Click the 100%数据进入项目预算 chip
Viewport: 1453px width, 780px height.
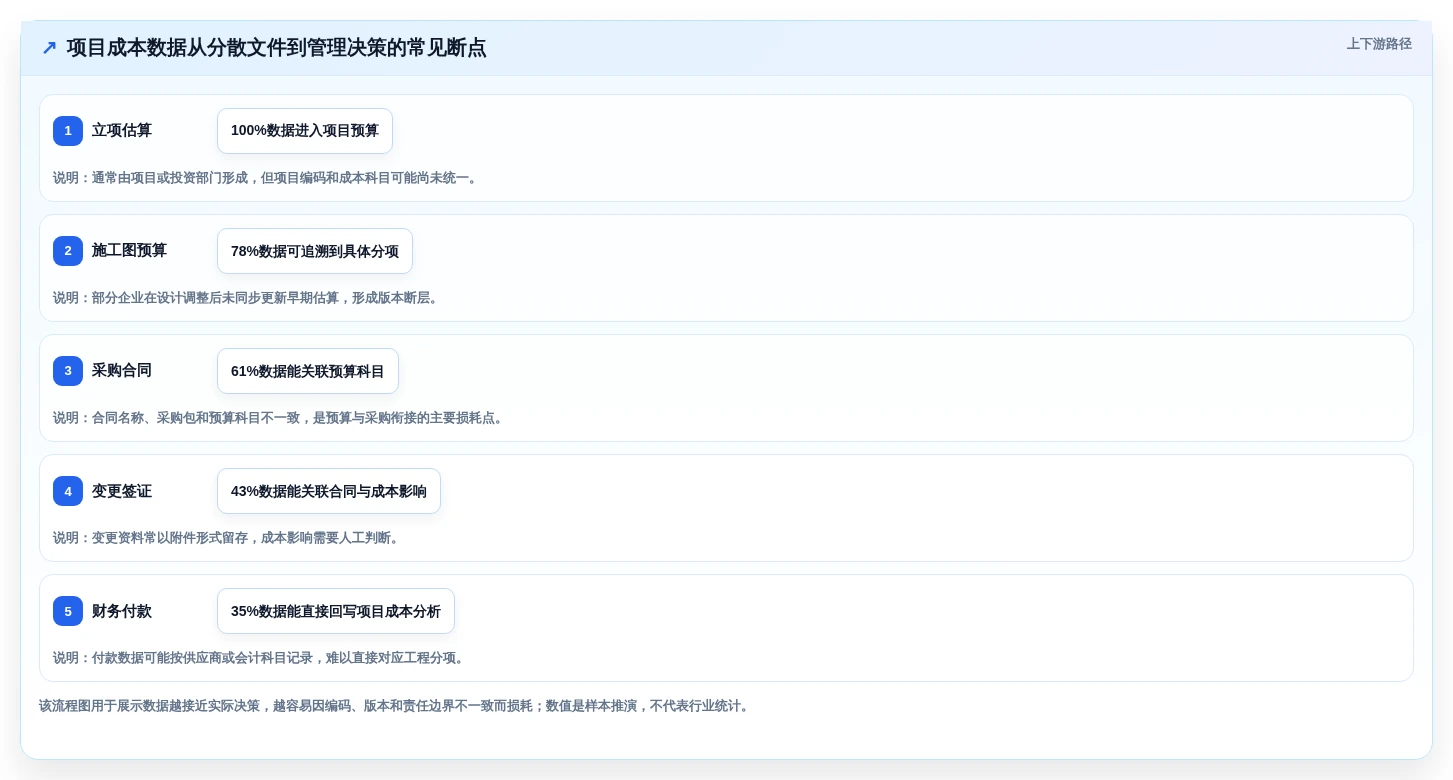[305, 131]
